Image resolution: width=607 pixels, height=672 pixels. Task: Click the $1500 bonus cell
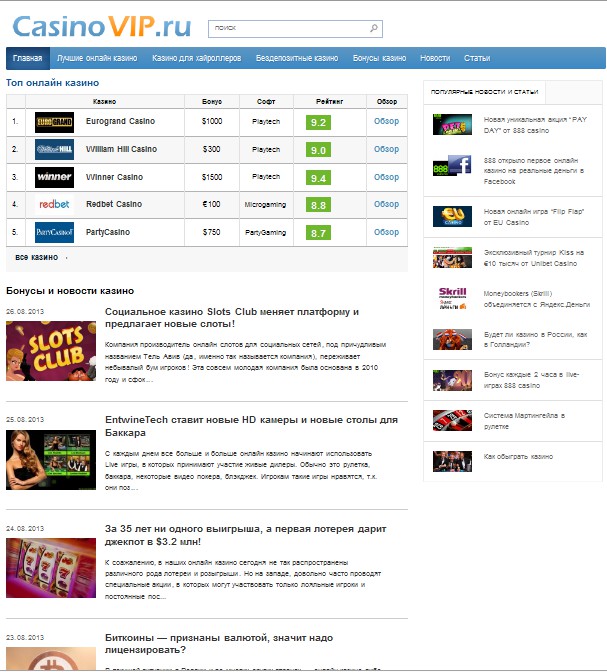tap(212, 177)
